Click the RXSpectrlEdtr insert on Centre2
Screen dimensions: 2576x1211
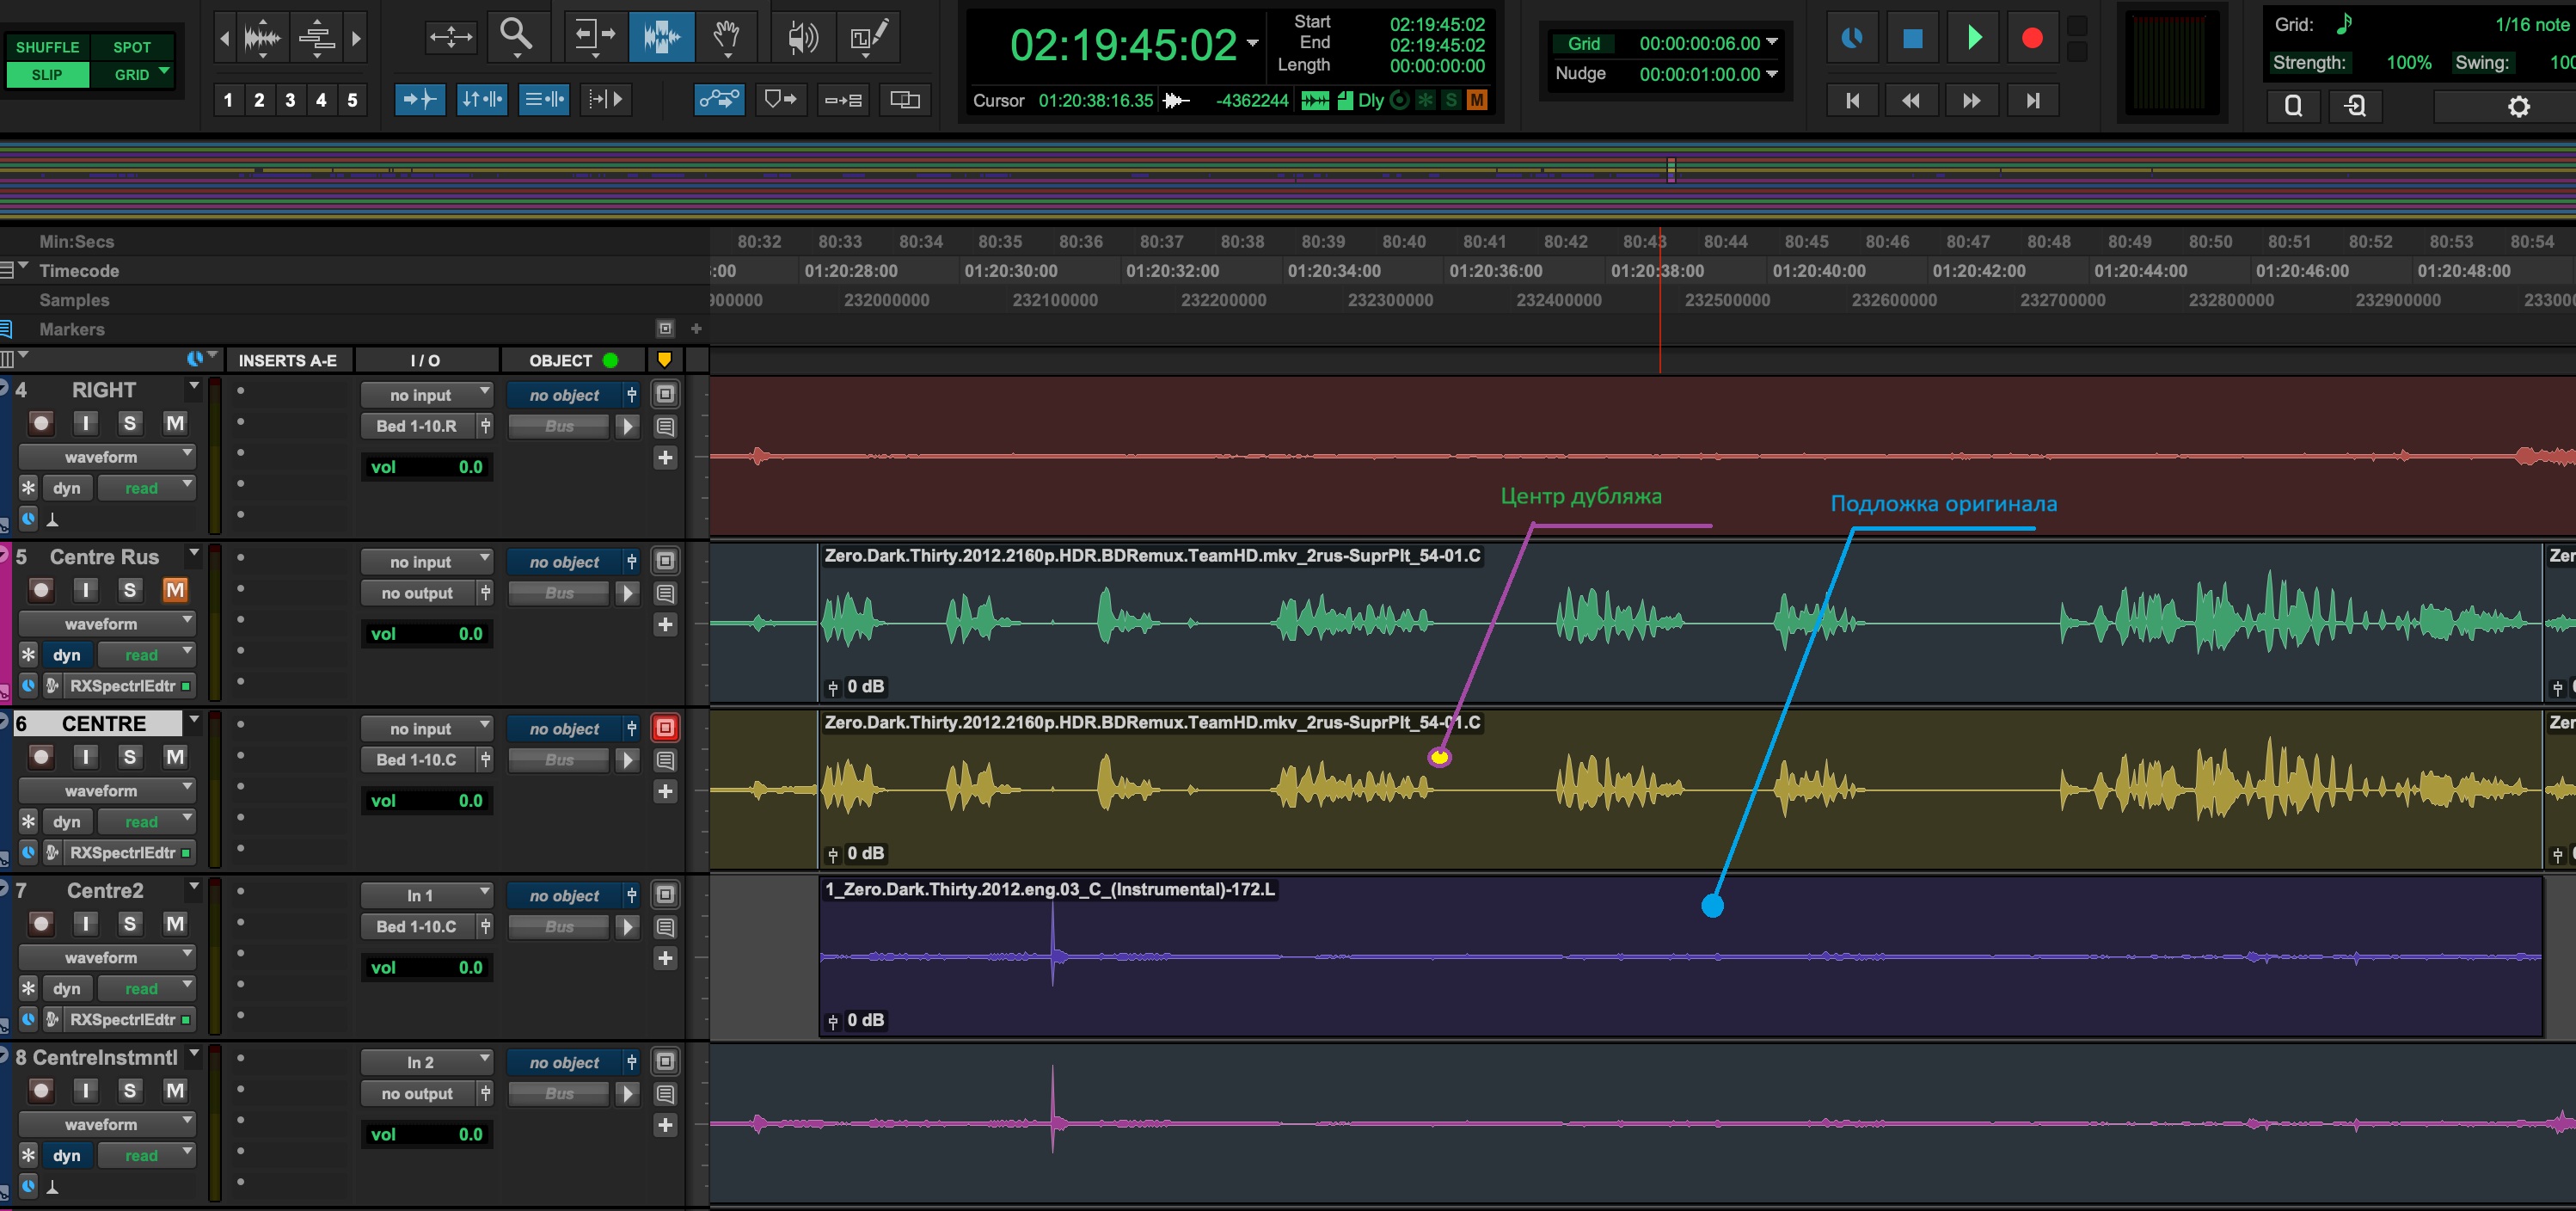[122, 1020]
